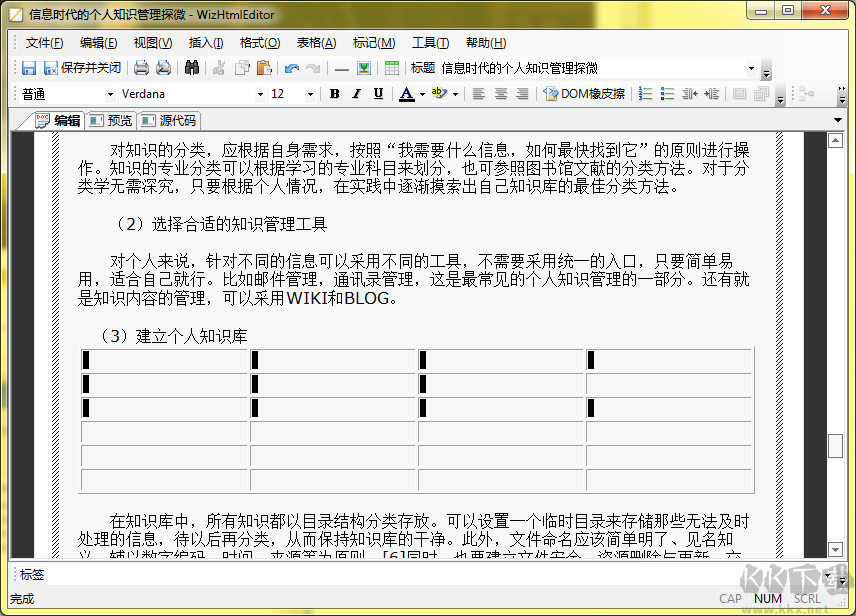Open the highlight color dropdown arrow
The image size is (856, 616).
click(455, 94)
